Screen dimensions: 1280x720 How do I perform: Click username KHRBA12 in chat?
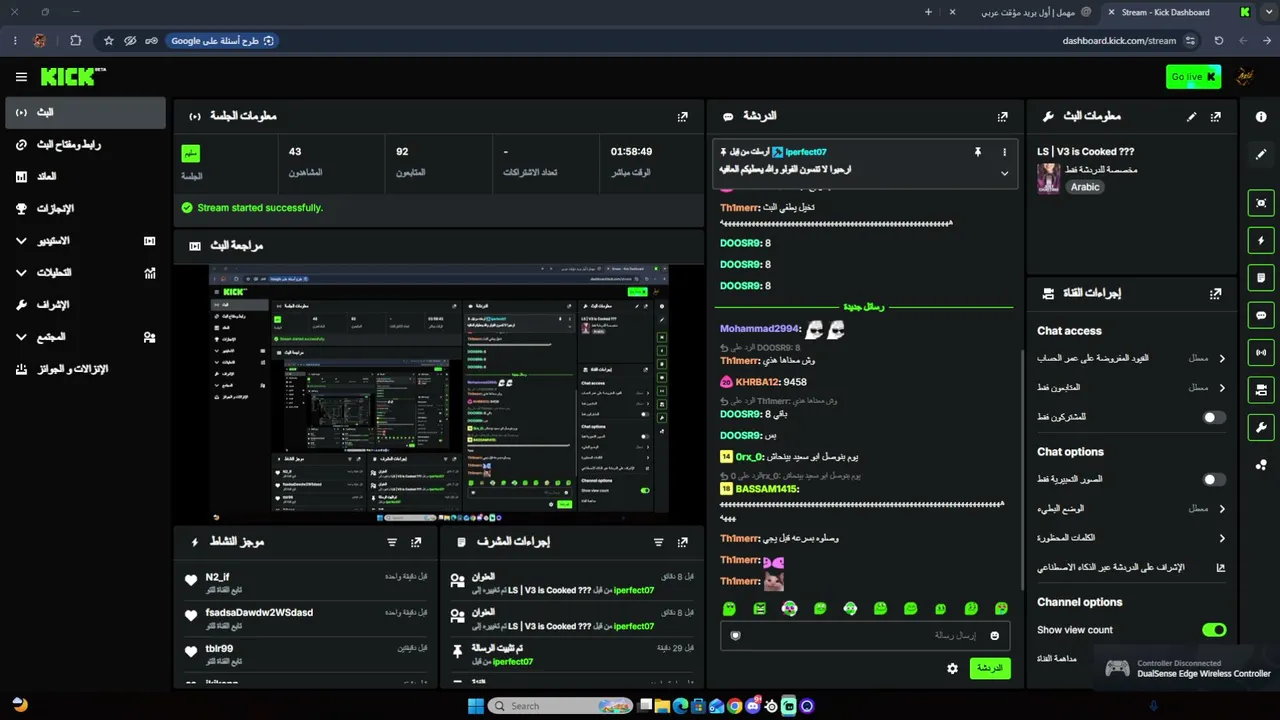pyautogui.click(x=757, y=382)
